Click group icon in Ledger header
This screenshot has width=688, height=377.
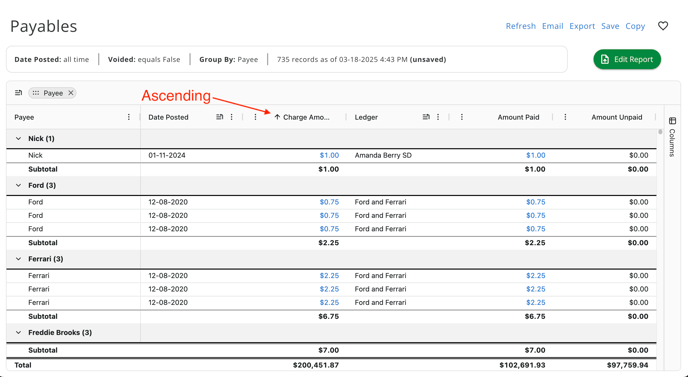pos(426,117)
